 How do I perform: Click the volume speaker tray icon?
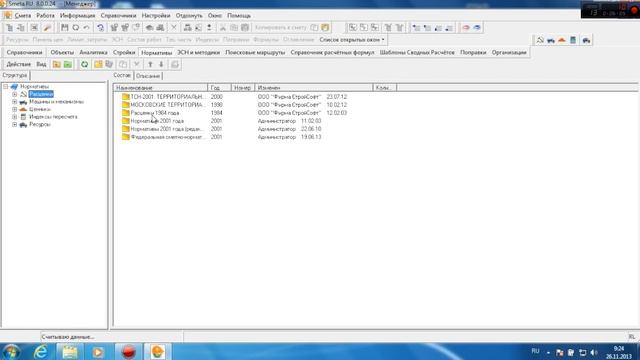594,352
